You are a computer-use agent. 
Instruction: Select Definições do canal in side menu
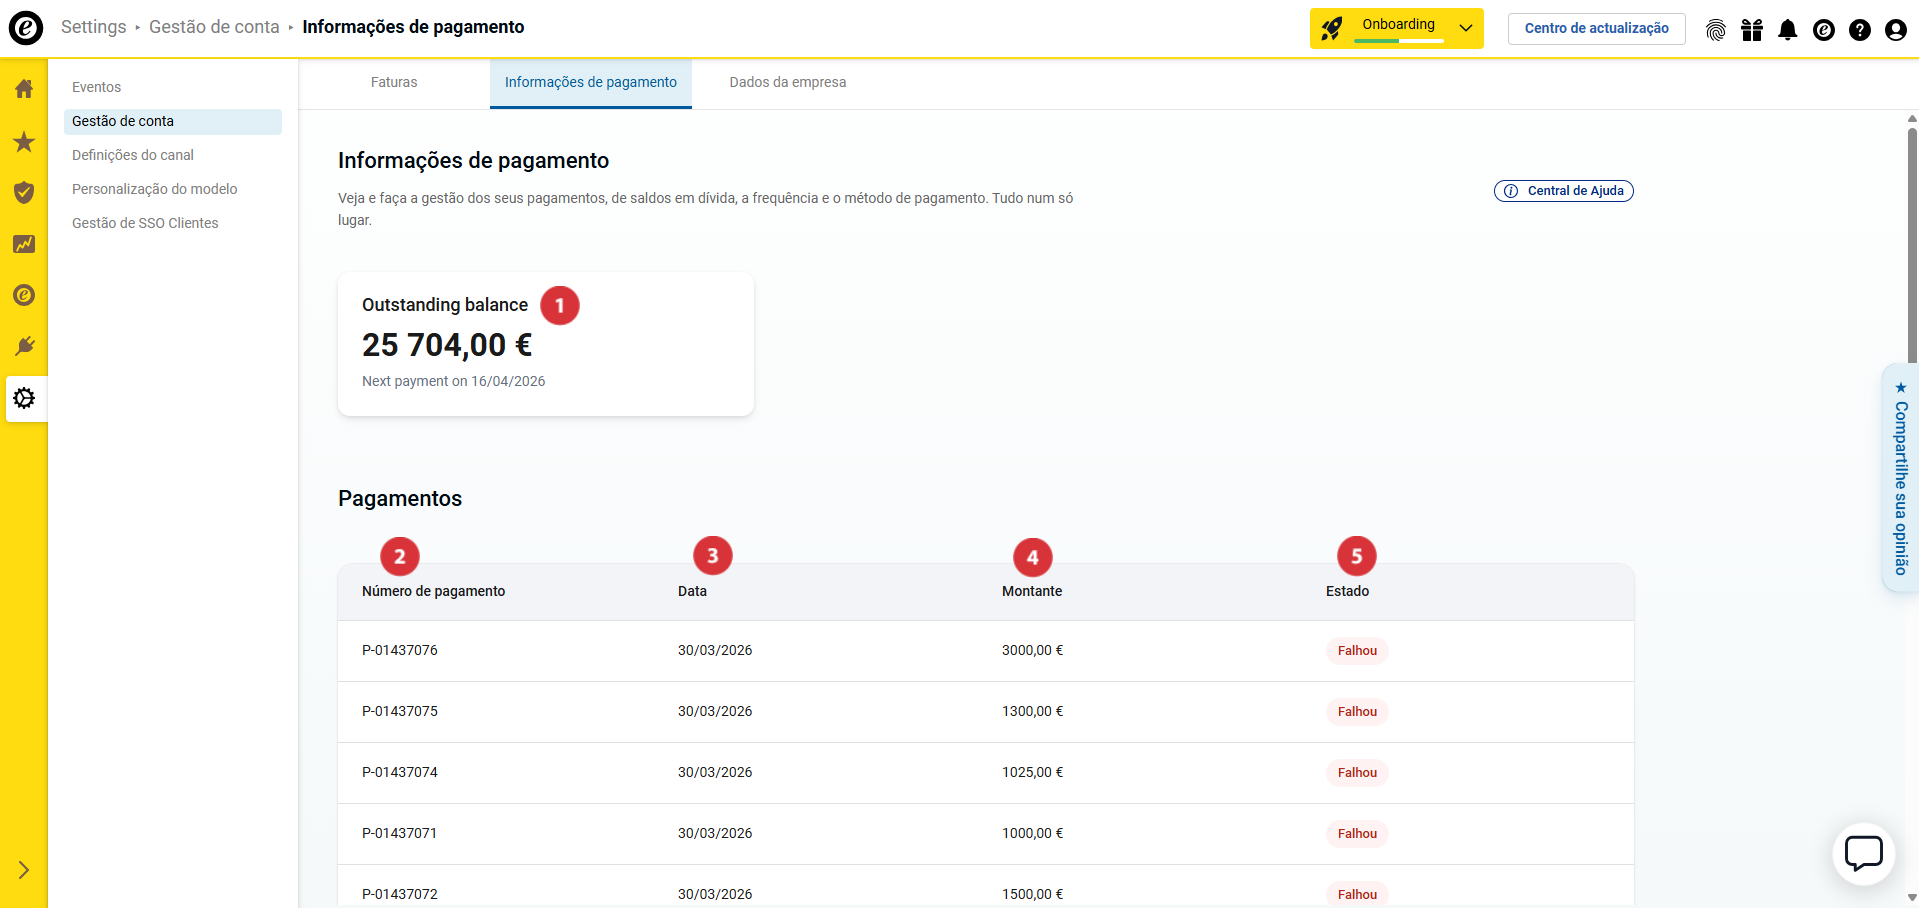133,155
